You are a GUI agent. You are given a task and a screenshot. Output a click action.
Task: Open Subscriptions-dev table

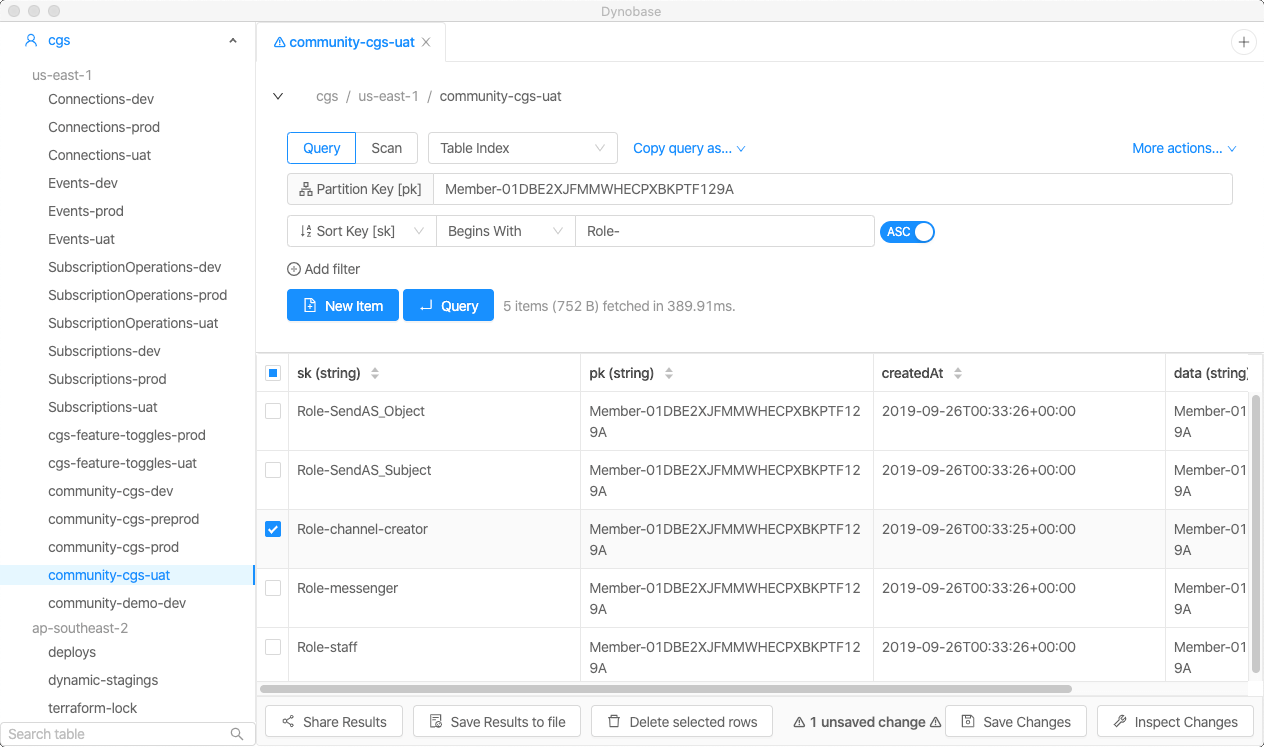104,351
